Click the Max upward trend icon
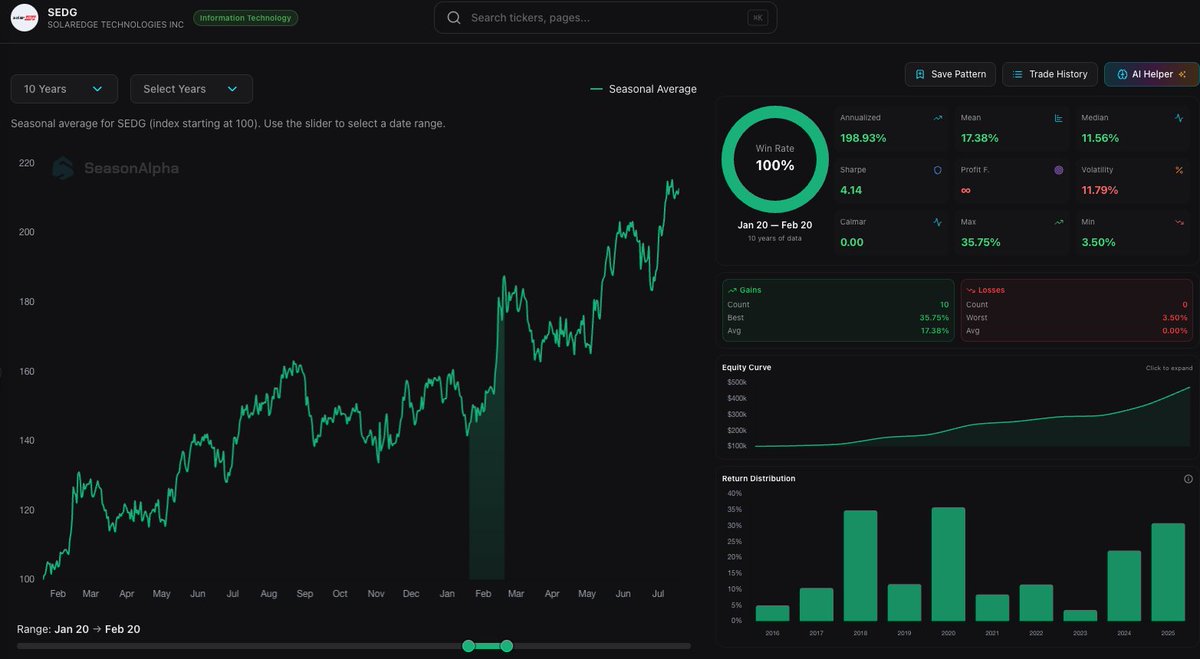 coord(1058,222)
